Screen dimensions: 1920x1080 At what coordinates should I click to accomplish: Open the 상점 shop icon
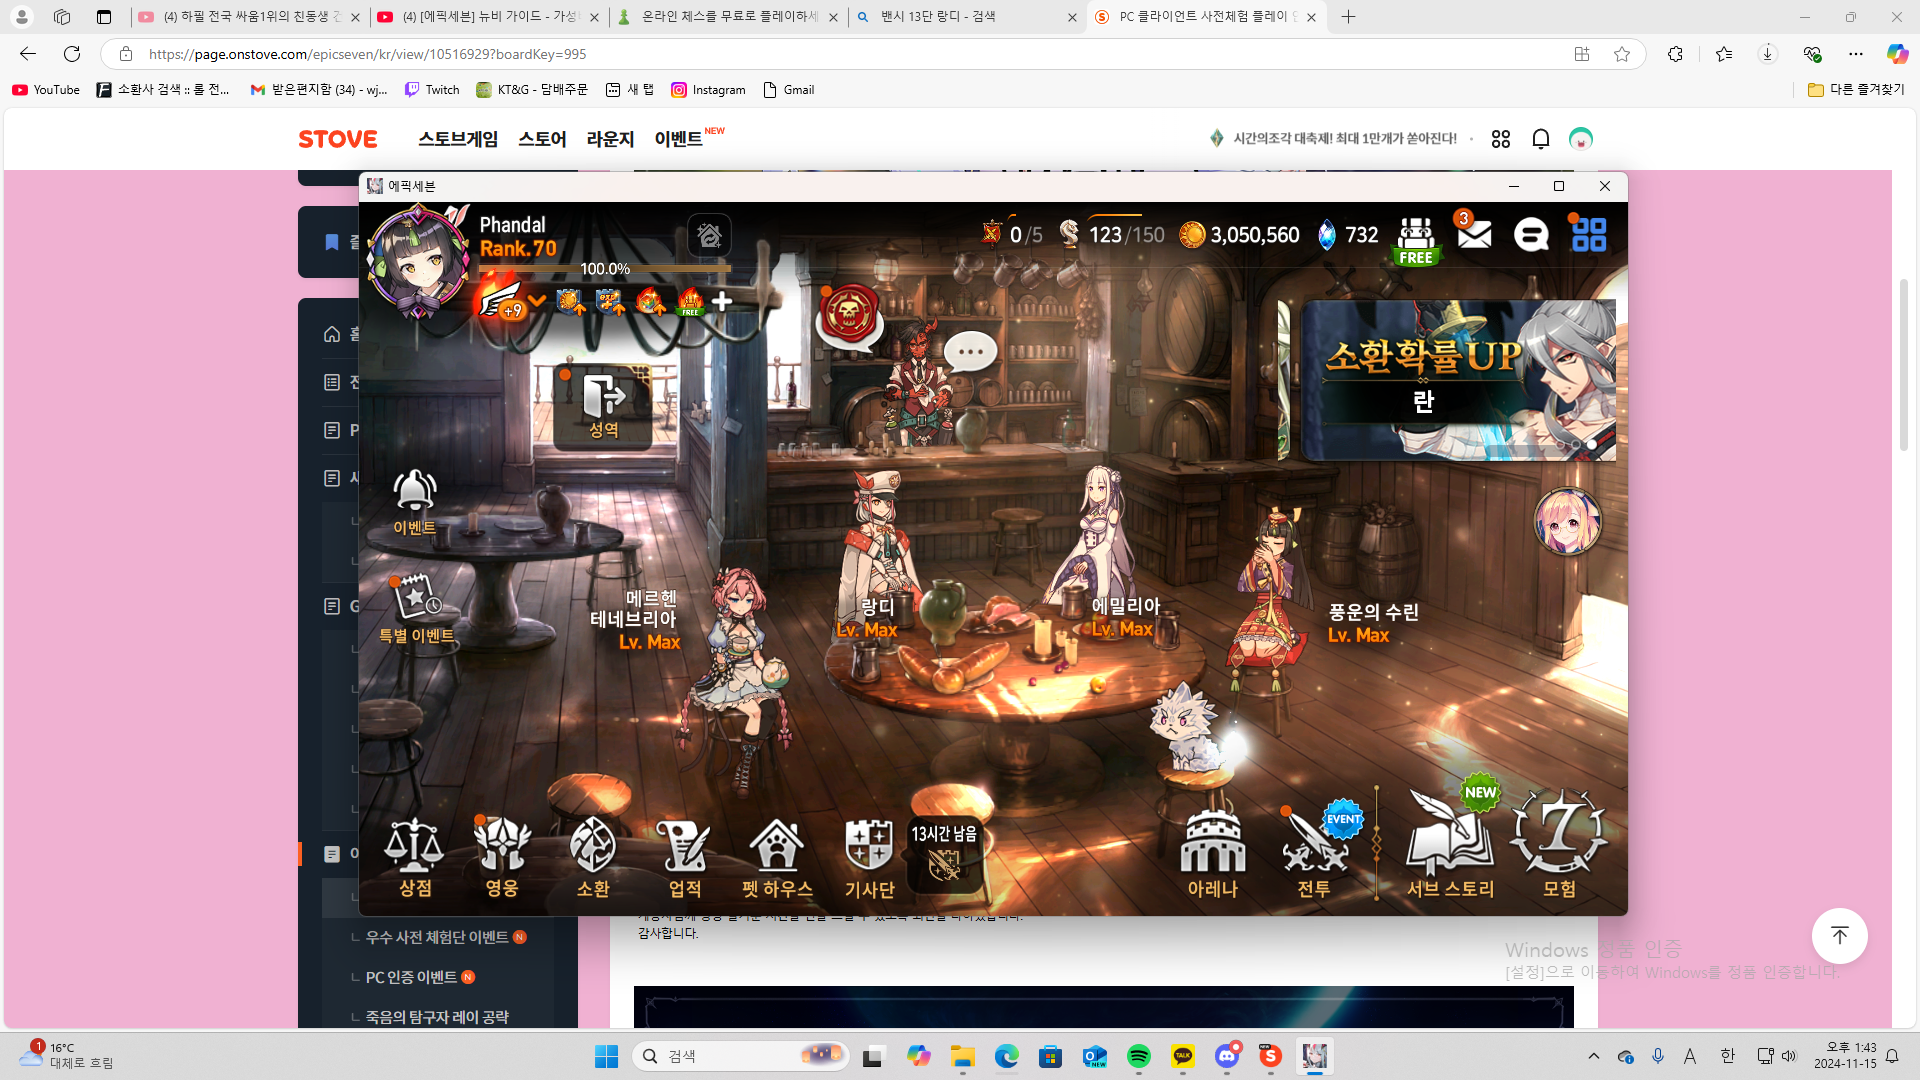[x=414, y=856]
